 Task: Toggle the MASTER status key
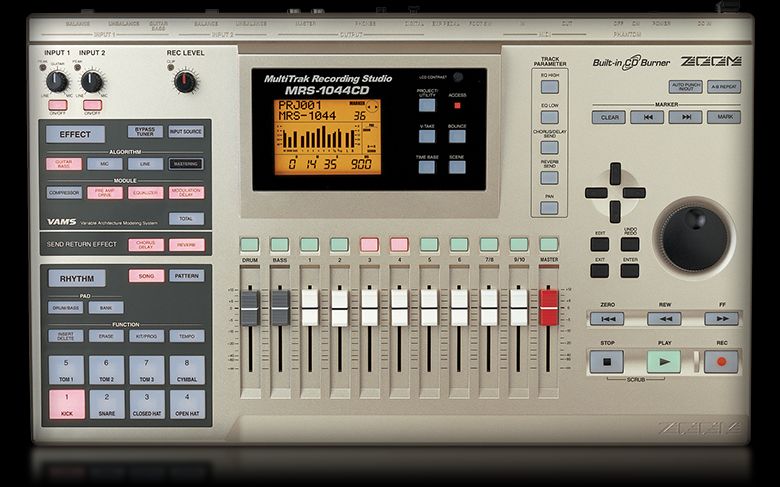coord(549,244)
